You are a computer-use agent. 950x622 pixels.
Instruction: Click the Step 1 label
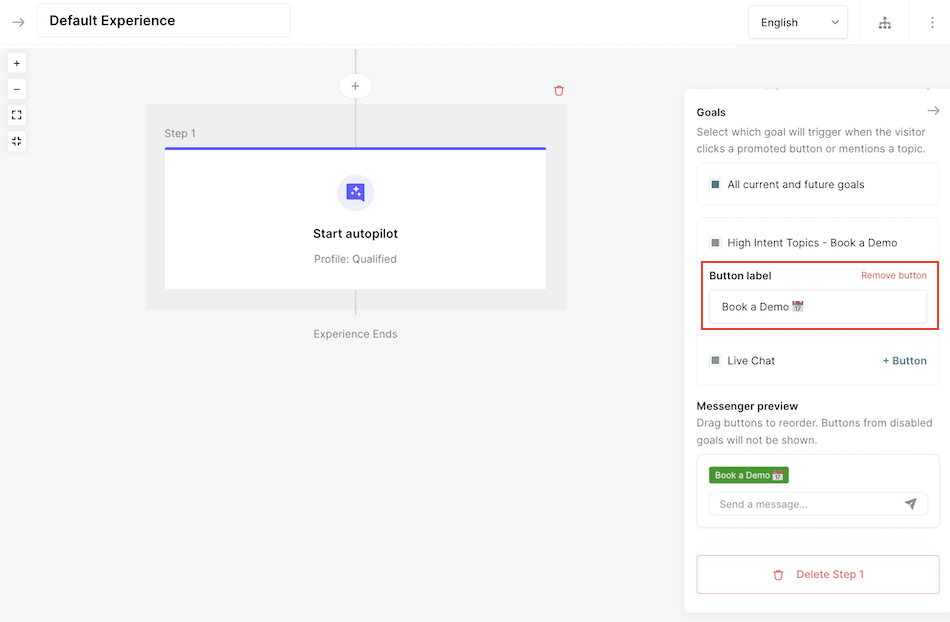(x=180, y=133)
